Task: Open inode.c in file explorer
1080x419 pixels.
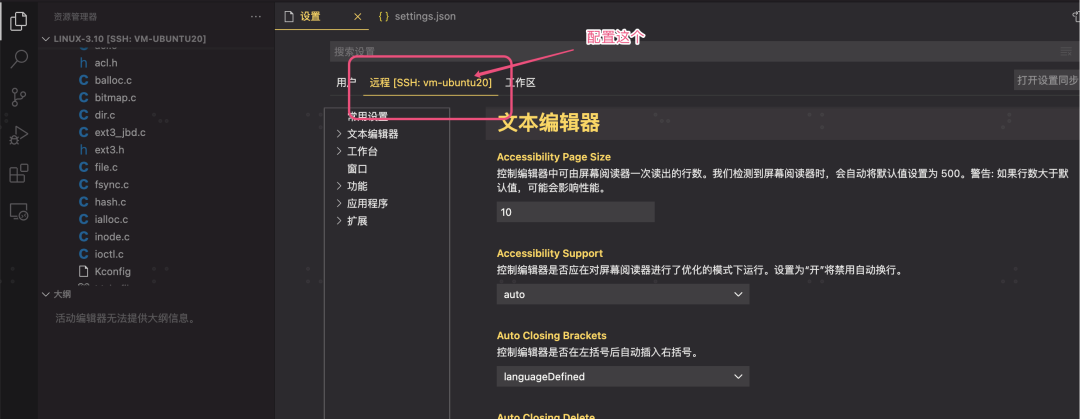Action: pos(112,236)
